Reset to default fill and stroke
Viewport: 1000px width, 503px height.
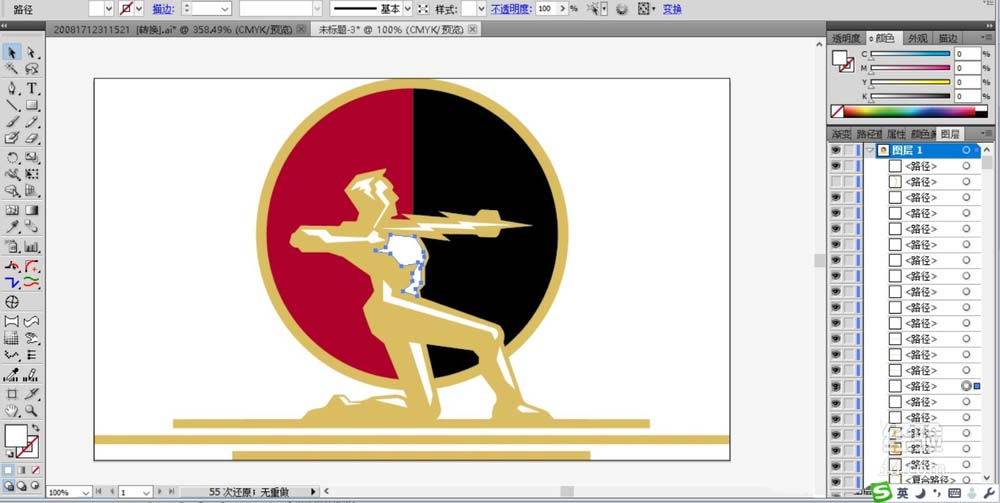(9, 453)
